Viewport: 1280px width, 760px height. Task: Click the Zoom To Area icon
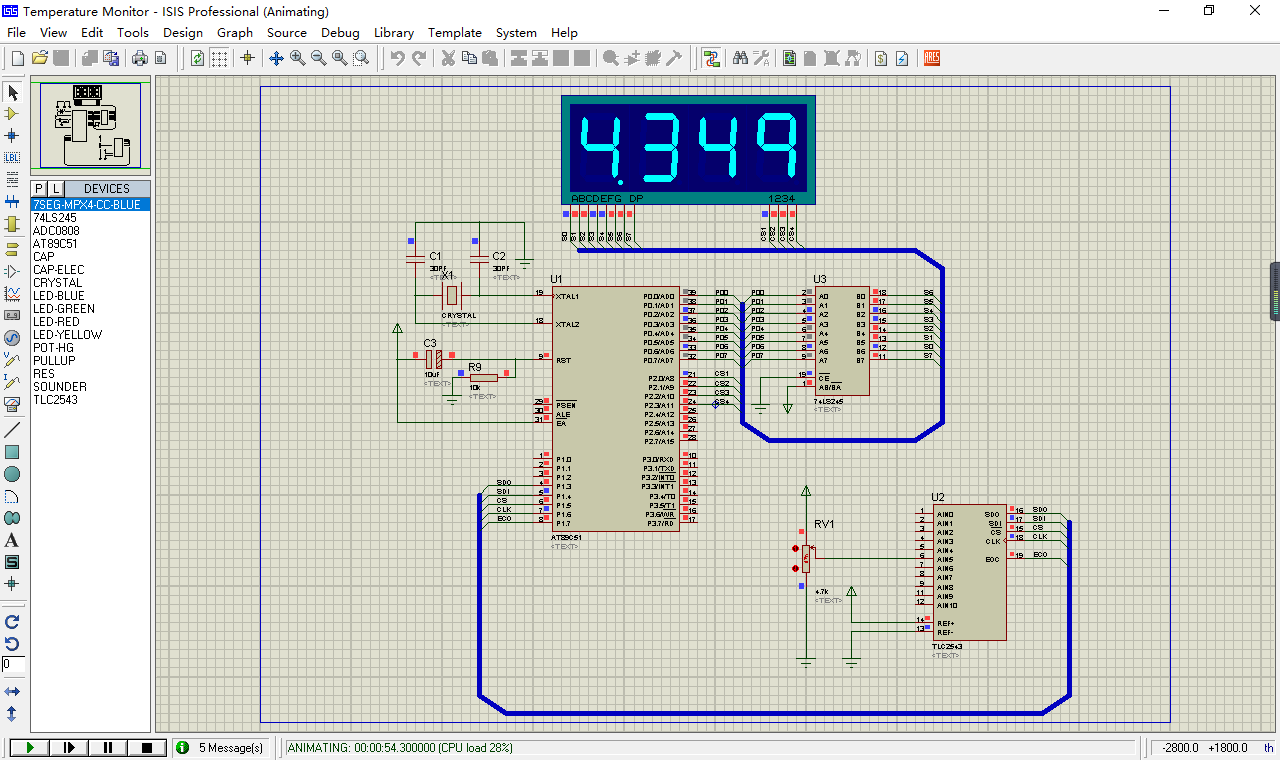(x=361, y=58)
